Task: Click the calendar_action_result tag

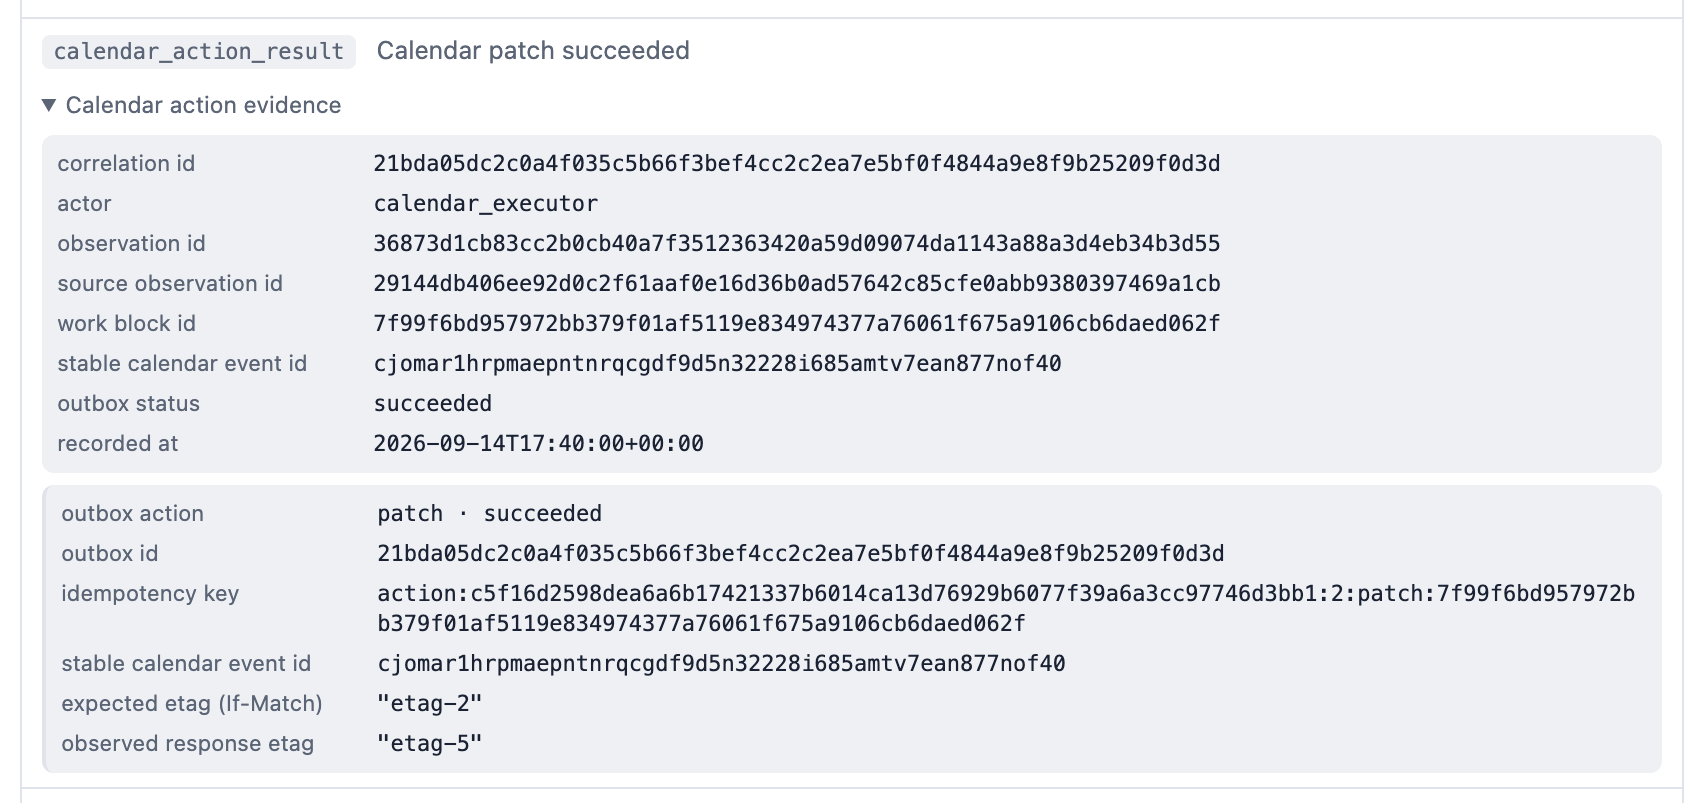Action: click(x=199, y=52)
